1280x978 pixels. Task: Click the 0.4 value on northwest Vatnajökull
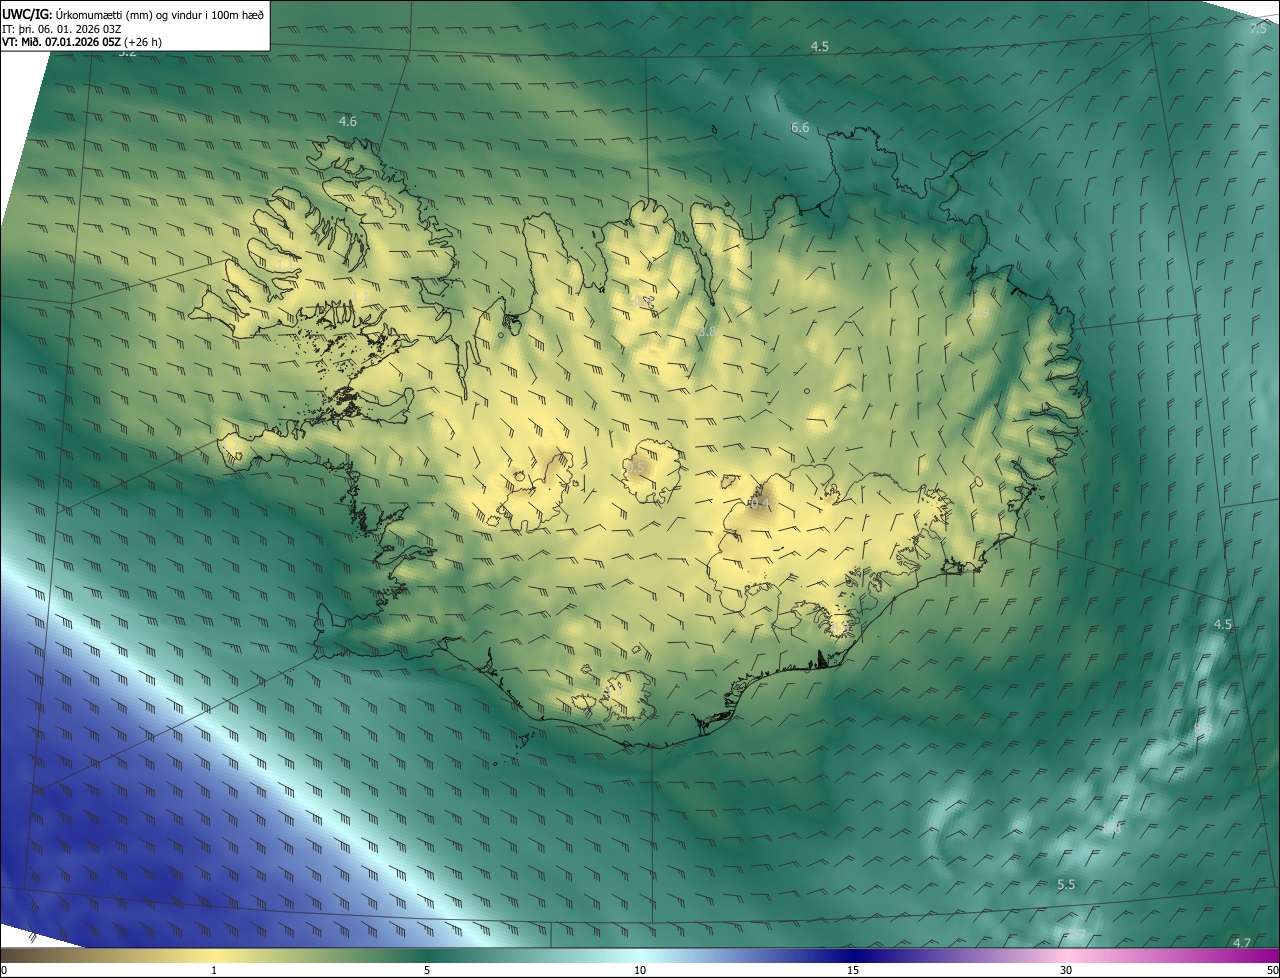pyautogui.click(x=759, y=505)
